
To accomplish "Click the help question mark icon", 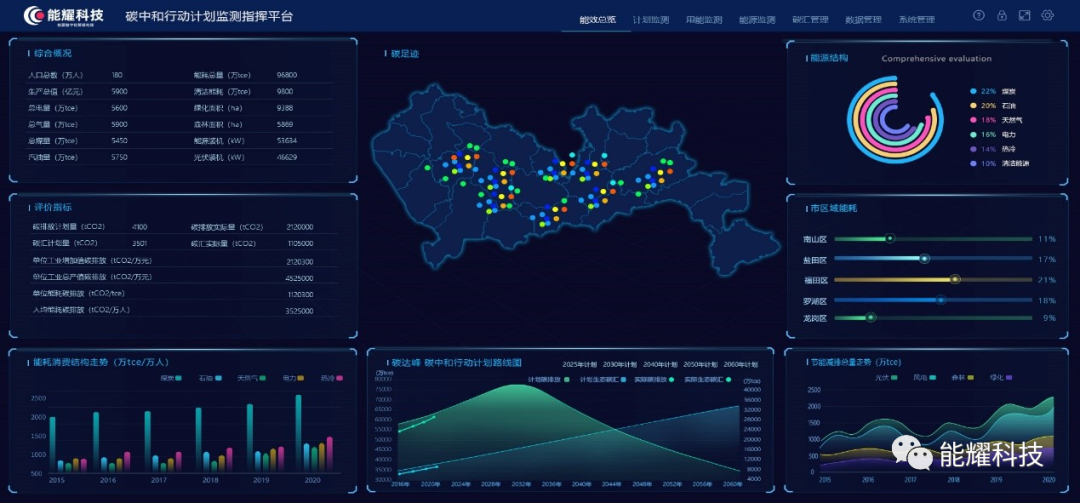I will (977, 16).
